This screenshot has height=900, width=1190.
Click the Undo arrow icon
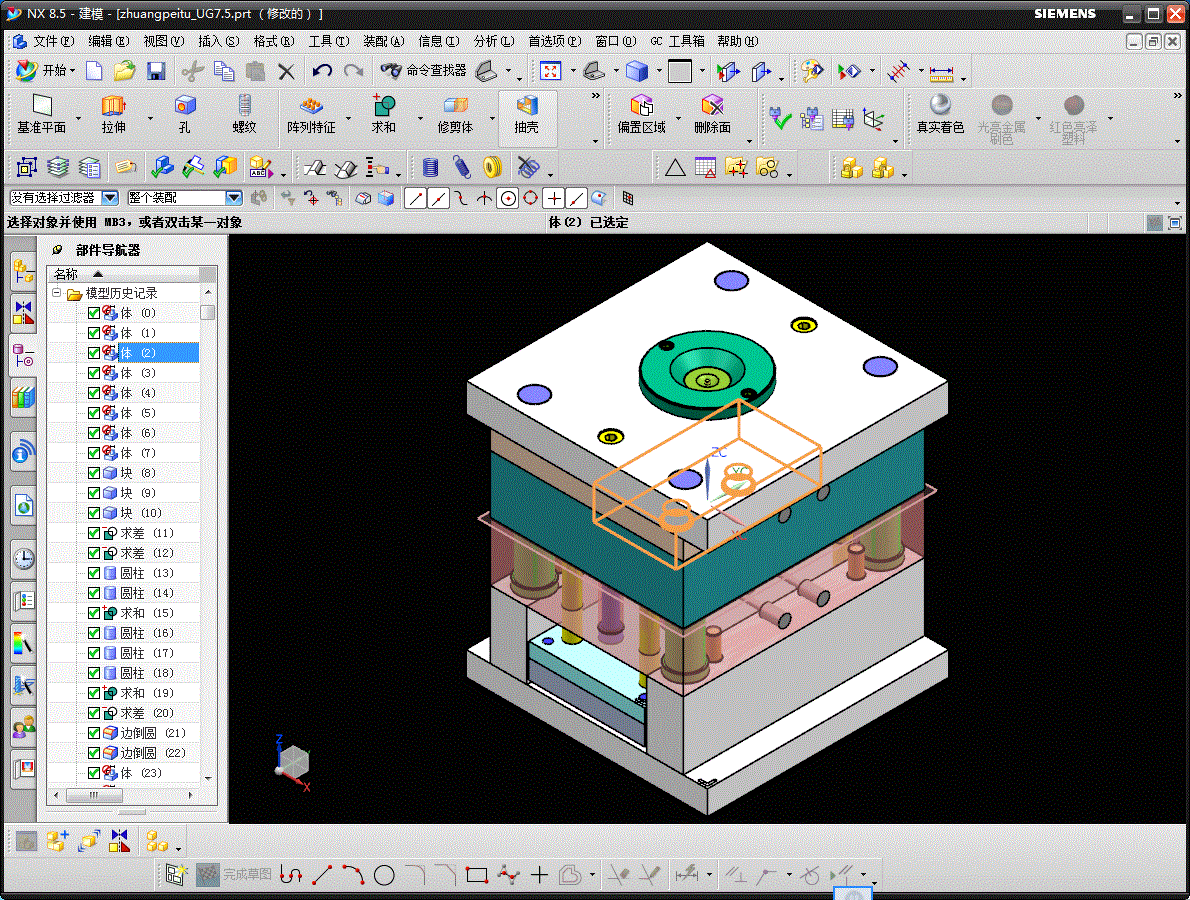tap(322, 71)
